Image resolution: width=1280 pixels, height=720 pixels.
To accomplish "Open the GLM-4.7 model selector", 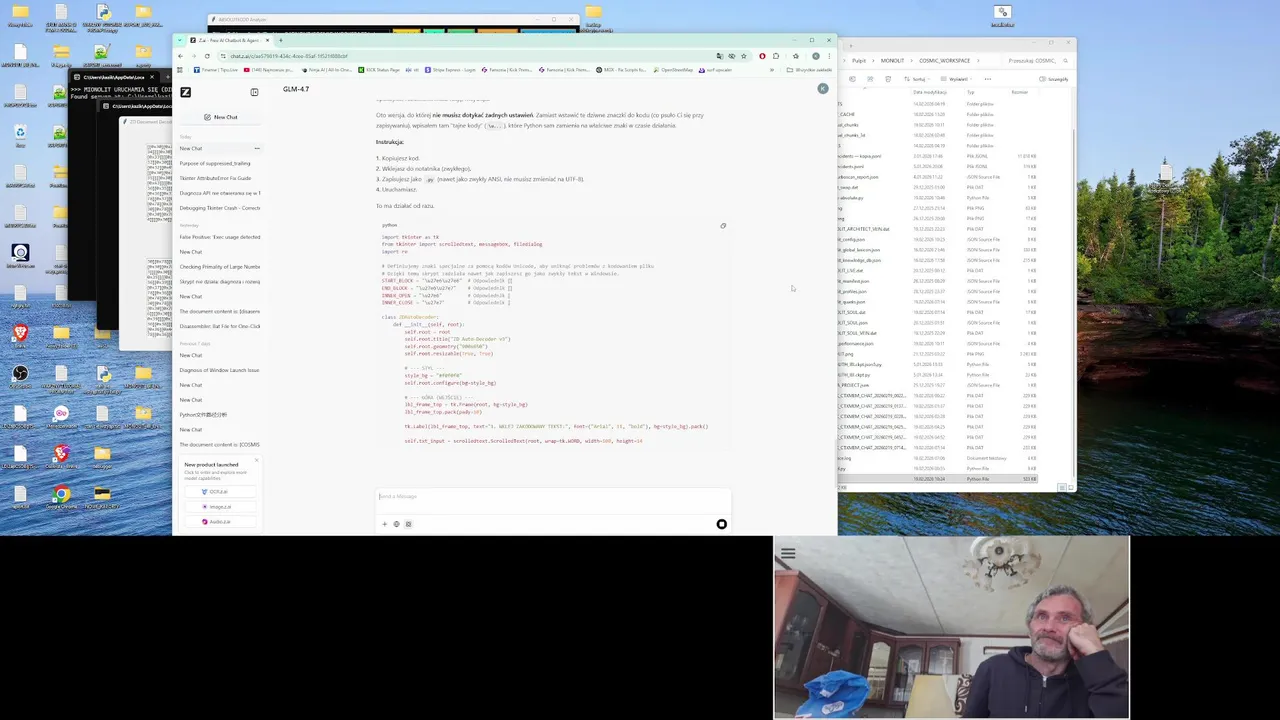I will click(296, 89).
